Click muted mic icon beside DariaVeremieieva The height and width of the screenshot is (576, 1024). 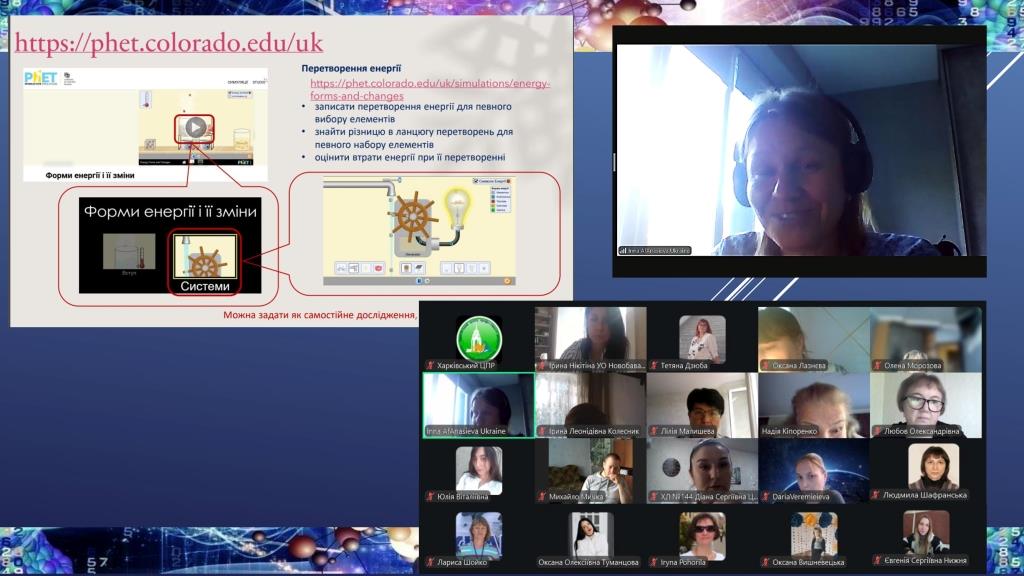(766, 496)
